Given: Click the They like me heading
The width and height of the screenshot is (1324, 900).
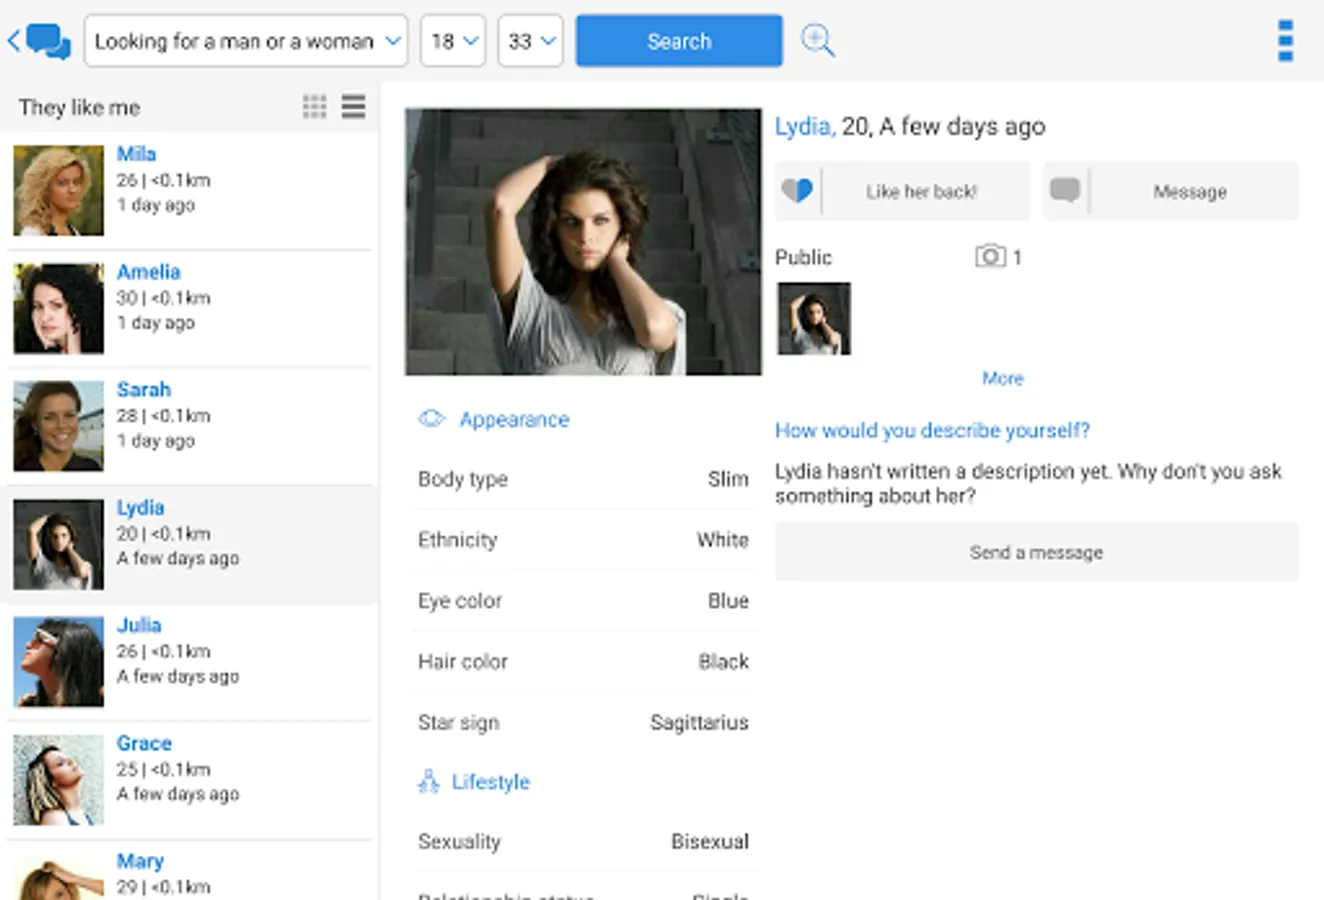Looking at the screenshot, I should click(79, 107).
